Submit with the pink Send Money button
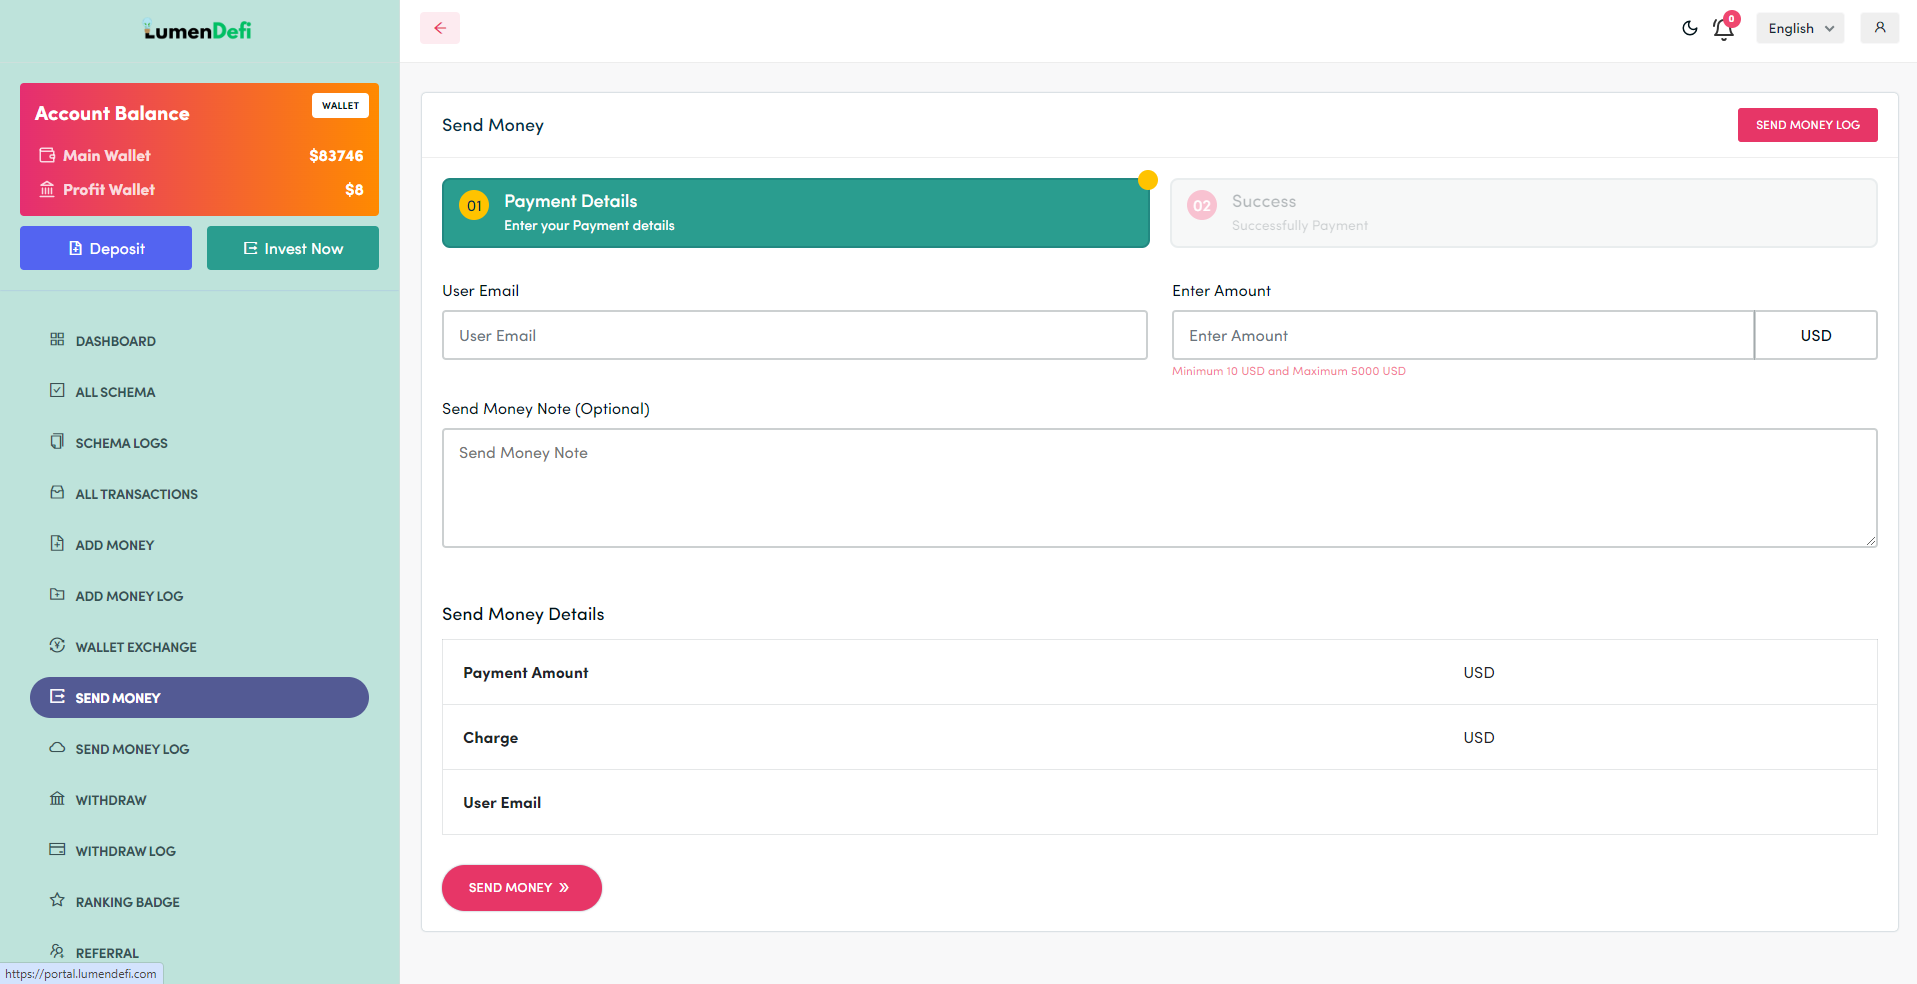Image resolution: width=1917 pixels, height=984 pixels. (x=521, y=887)
